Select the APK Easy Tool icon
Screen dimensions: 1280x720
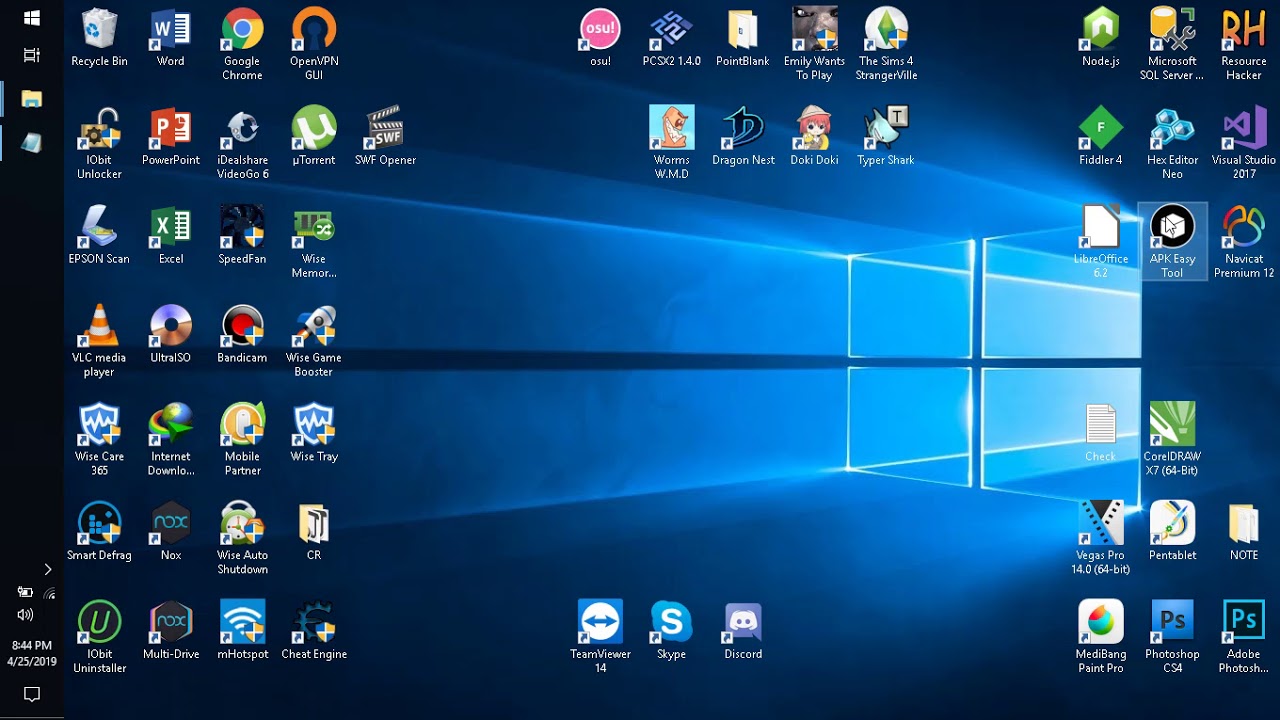click(x=1172, y=243)
